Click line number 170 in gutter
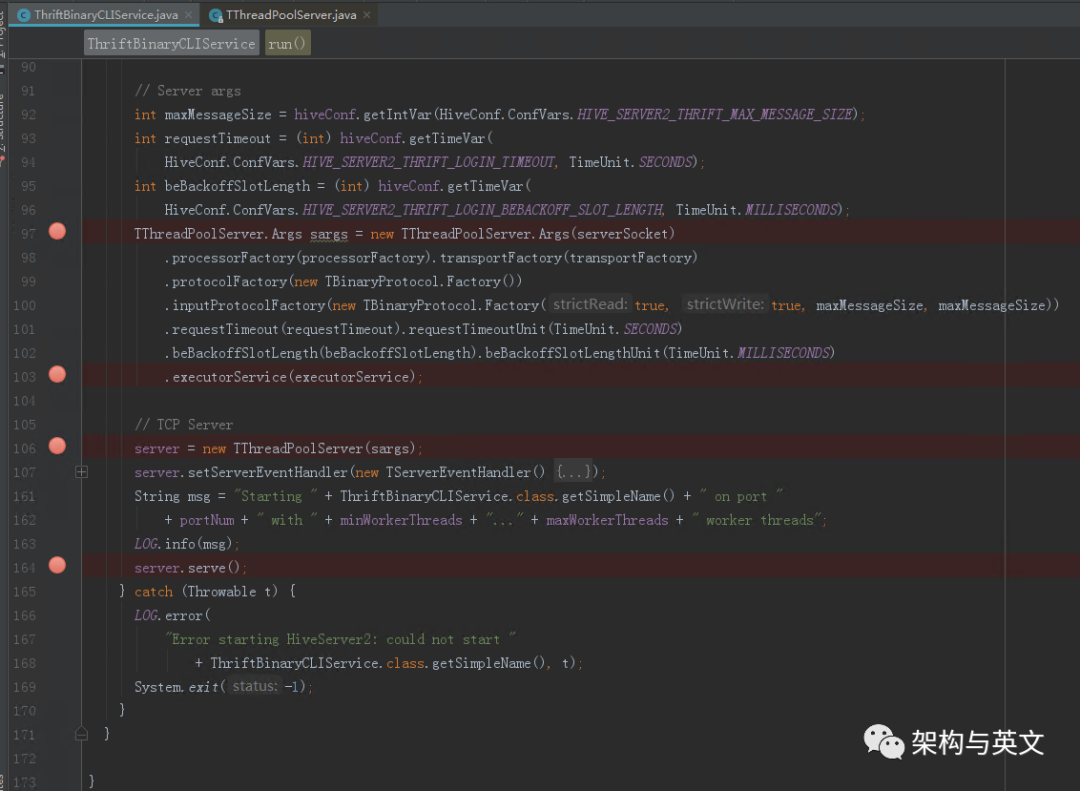Viewport: 1080px width, 791px height. (24, 710)
